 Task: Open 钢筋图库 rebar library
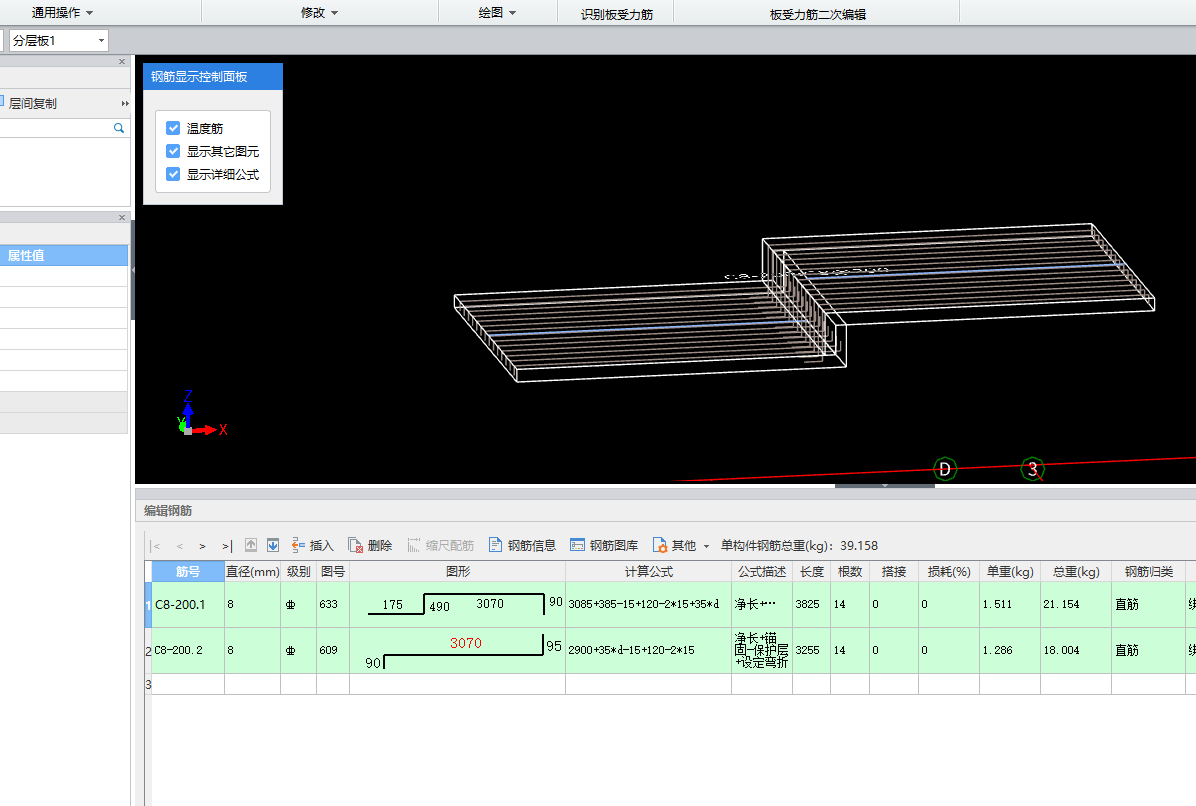coord(604,545)
